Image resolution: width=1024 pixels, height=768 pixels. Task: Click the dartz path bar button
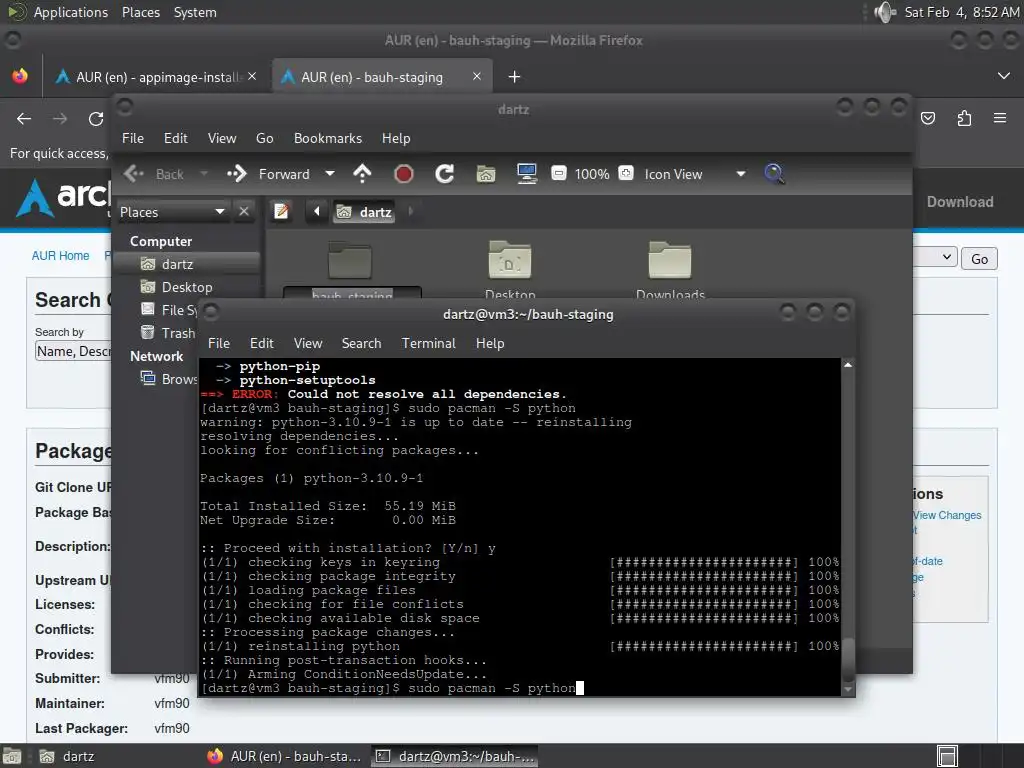coord(364,212)
